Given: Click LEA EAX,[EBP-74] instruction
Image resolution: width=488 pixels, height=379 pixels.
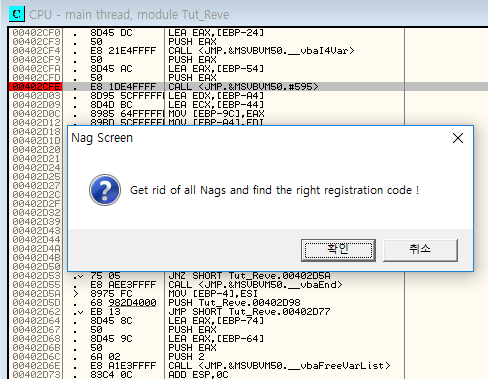Looking at the screenshot, I should pyautogui.click(x=216, y=321).
